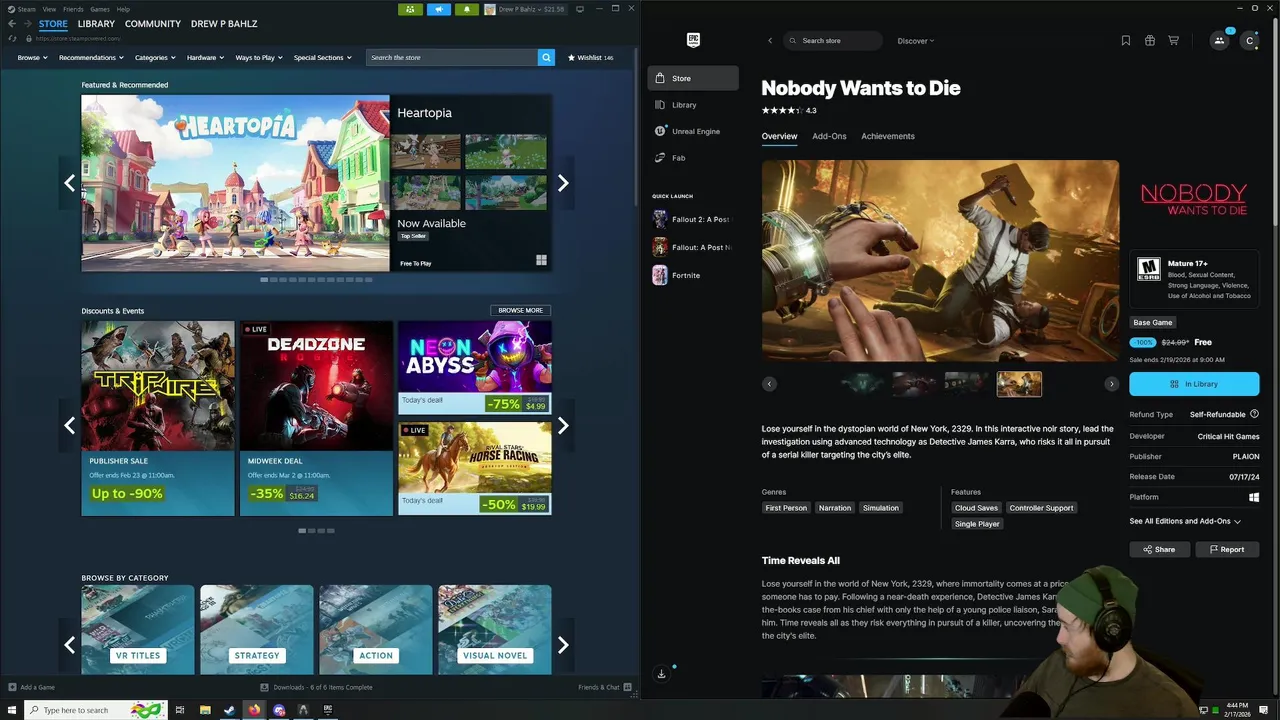Click the Steam forward navigation arrow
The height and width of the screenshot is (720, 1280).
27,24
